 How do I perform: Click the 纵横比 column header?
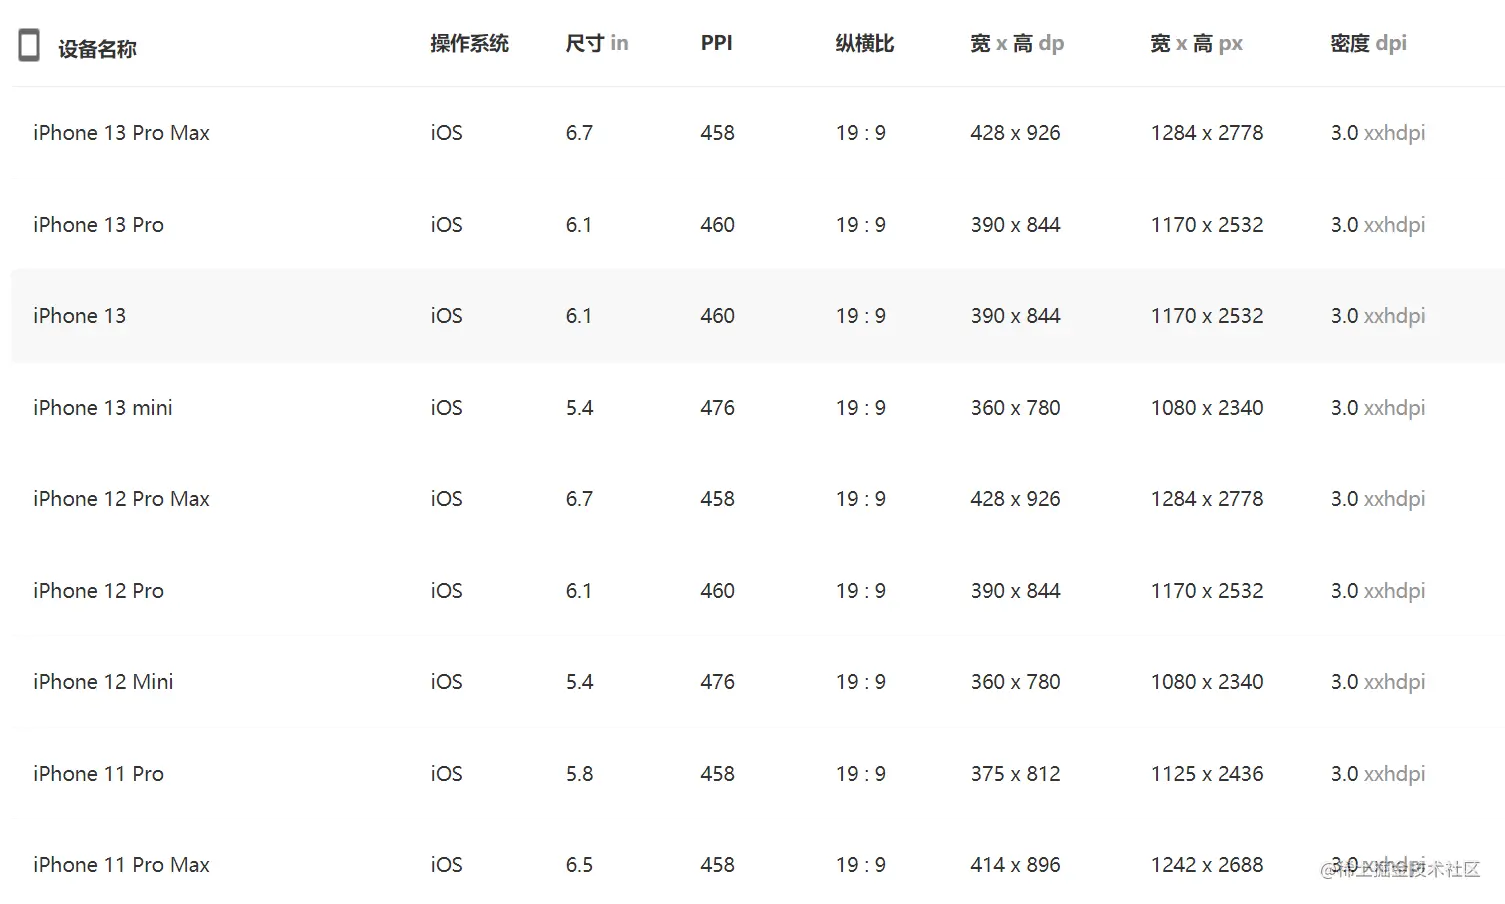(864, 43)
